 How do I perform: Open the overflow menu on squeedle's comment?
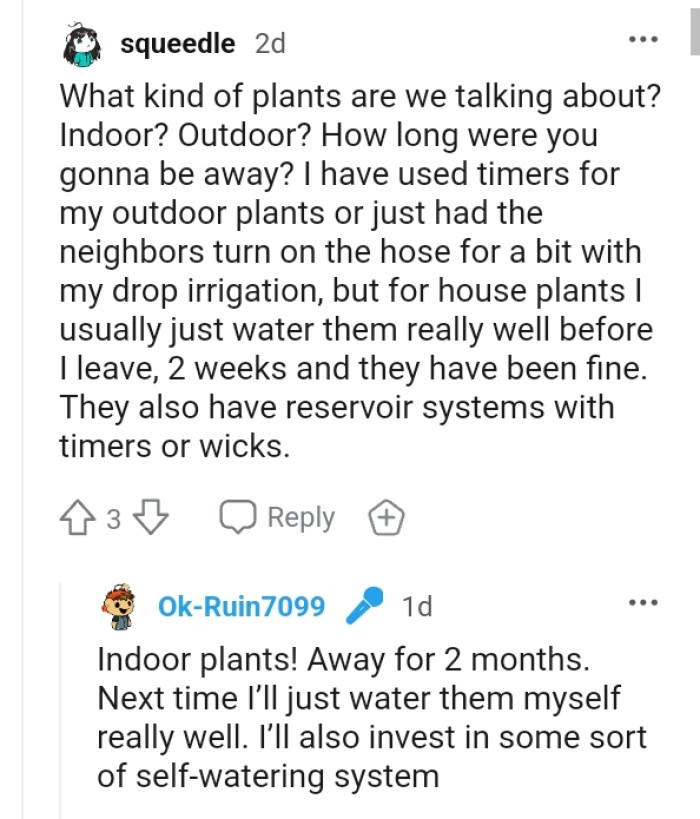(642, 37)
